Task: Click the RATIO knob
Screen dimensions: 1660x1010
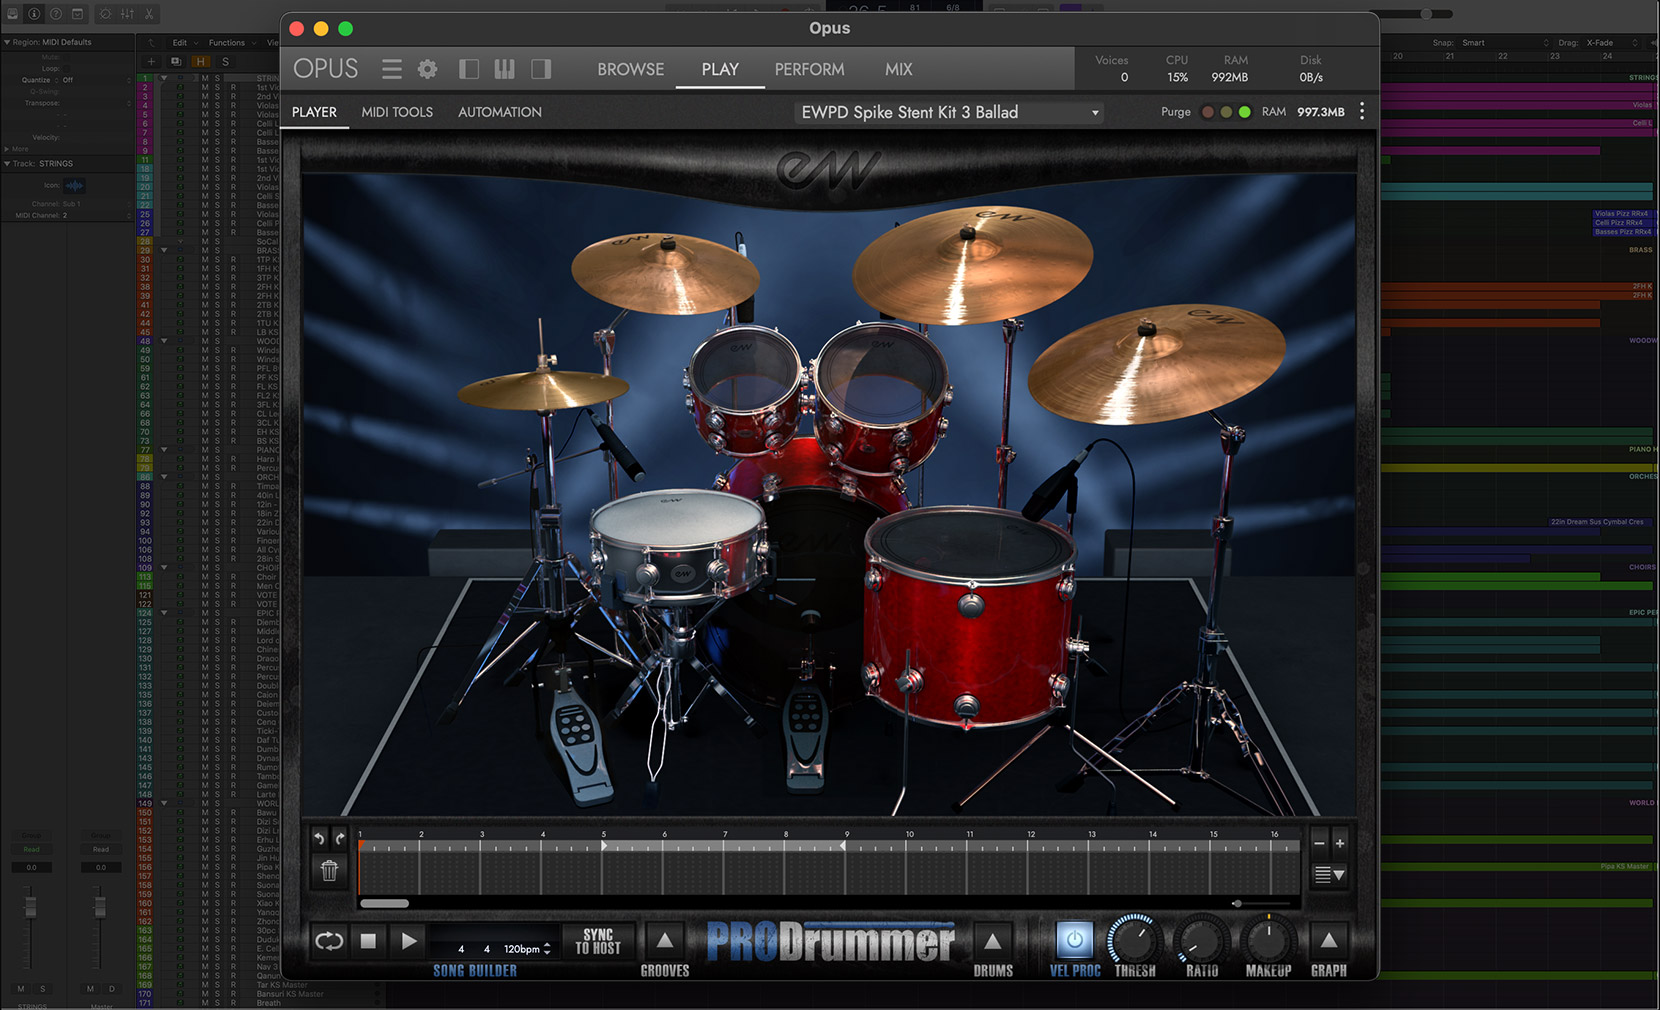Action: (1200, 940)
